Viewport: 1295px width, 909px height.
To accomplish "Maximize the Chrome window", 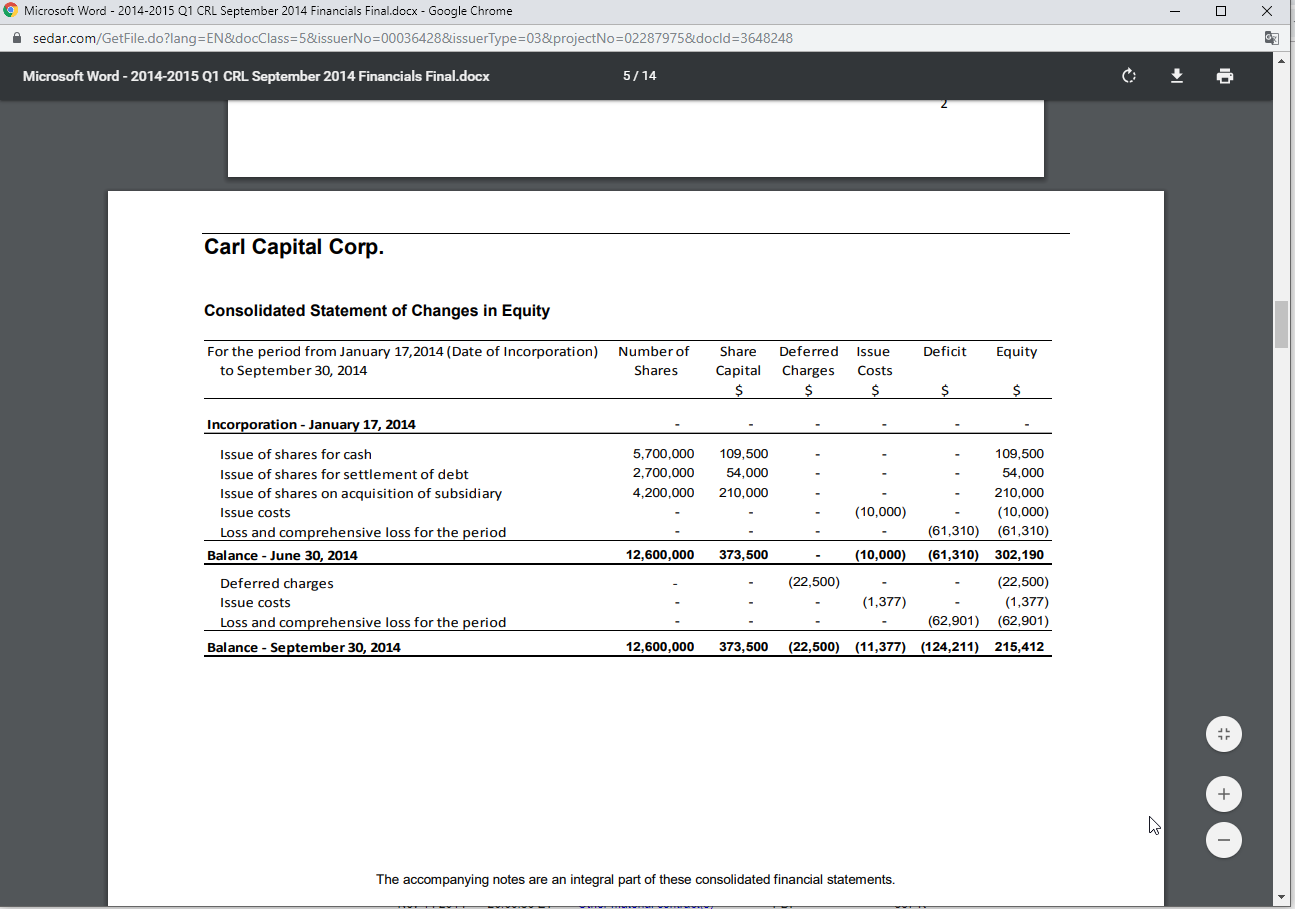I will pos(1221,11).
